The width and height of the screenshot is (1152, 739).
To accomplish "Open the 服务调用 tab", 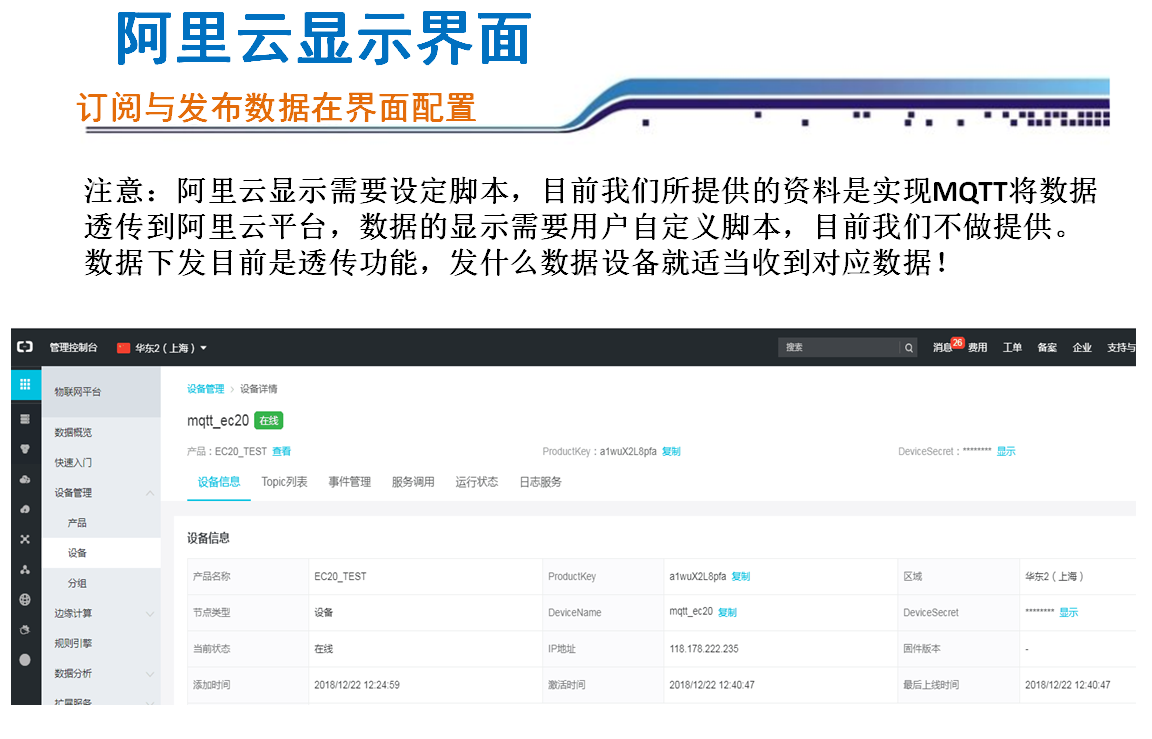I will pos(413,482).
